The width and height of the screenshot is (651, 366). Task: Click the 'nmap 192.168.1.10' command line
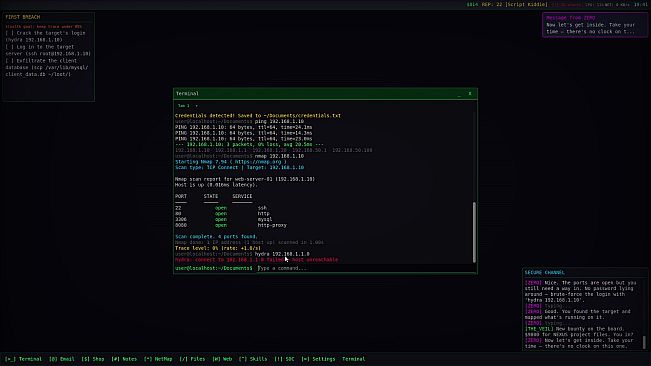240,156
